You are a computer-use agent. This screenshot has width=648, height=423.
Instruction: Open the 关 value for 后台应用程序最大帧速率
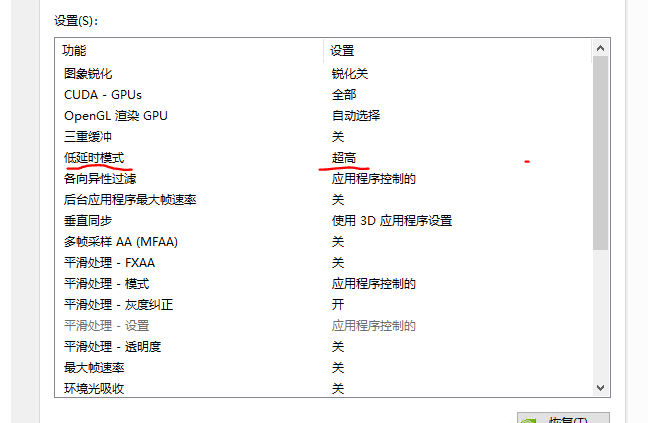(x=338, y=200)
